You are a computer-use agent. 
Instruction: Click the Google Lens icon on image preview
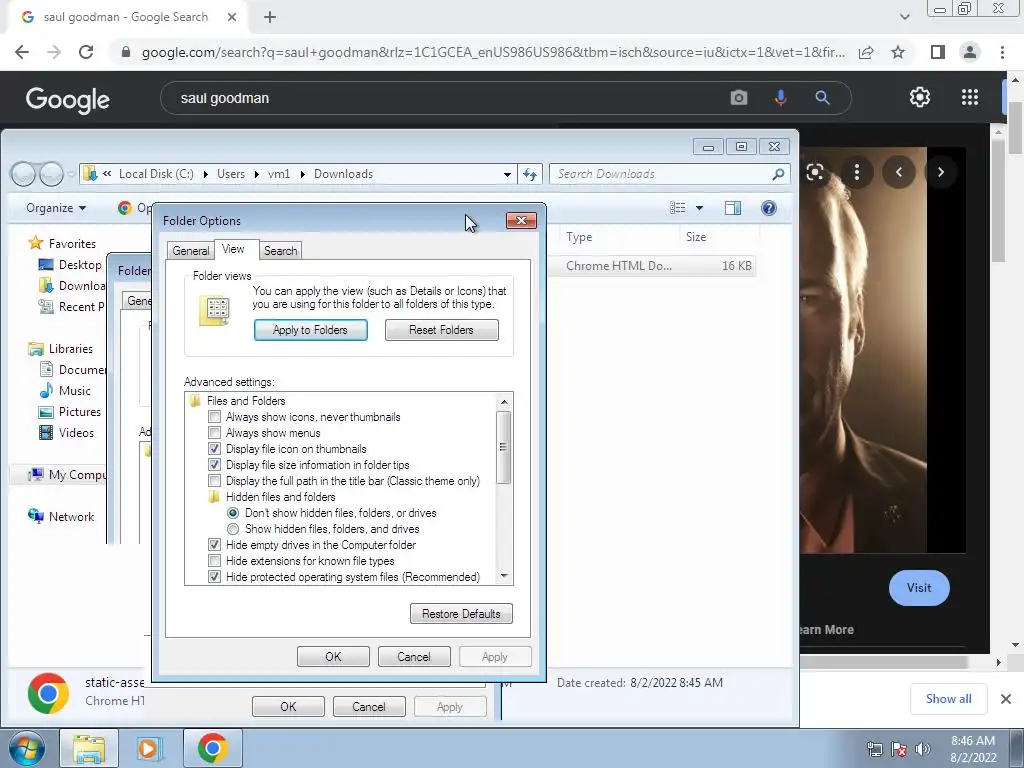pos(814,172)
